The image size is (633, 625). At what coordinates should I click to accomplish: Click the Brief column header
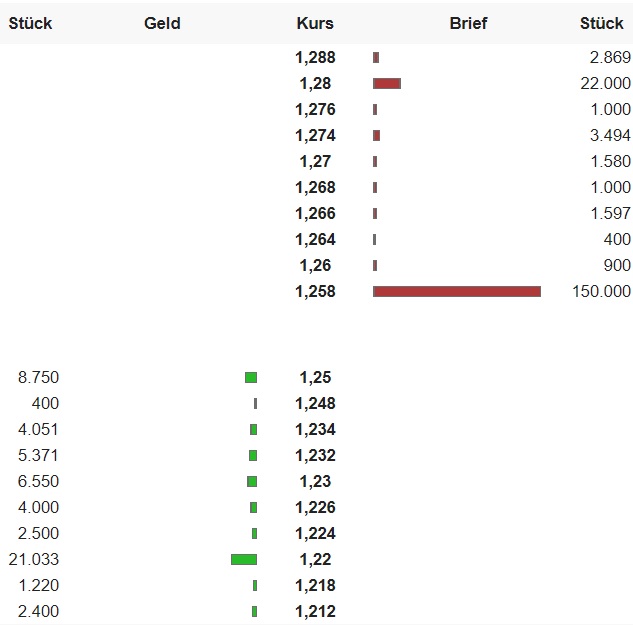(468, 23)
